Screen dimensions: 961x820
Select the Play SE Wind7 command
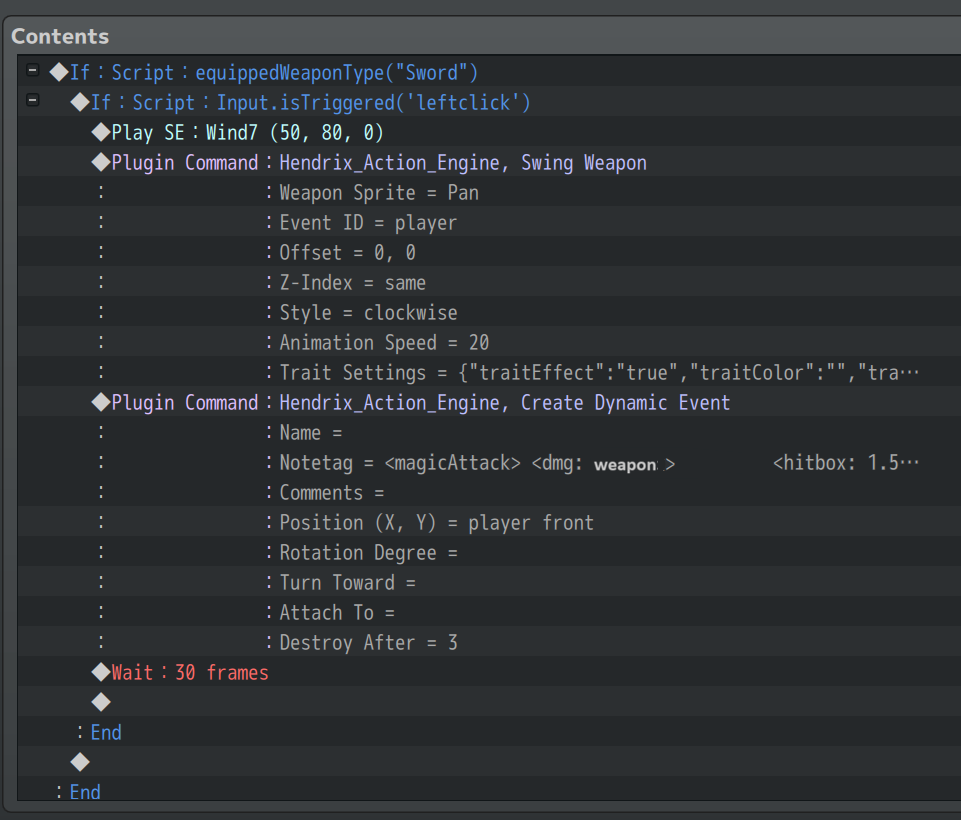pos(489,132)
